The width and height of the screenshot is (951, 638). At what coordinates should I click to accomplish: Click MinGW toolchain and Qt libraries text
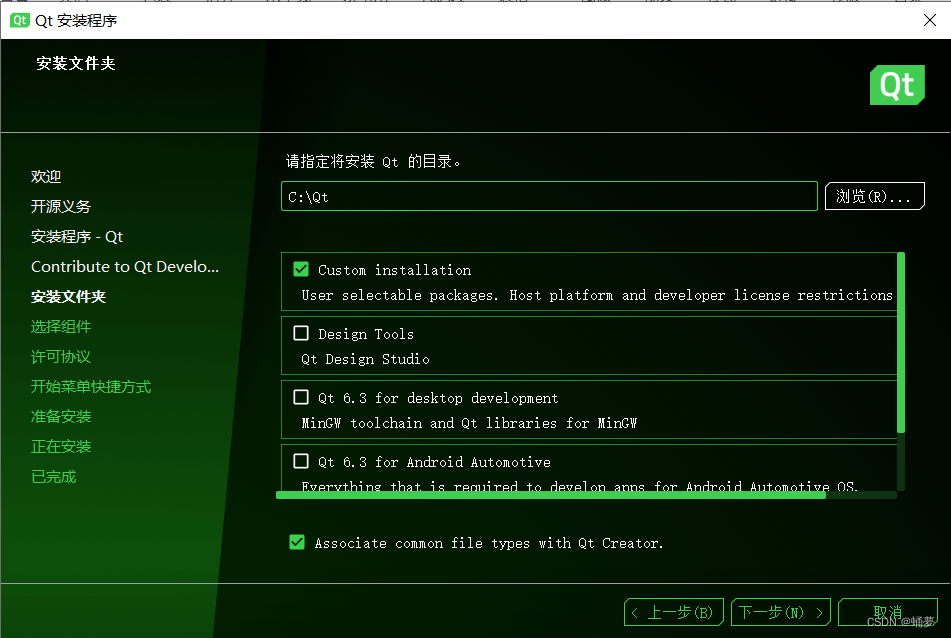pyautogui.click(x=469, y=423)
